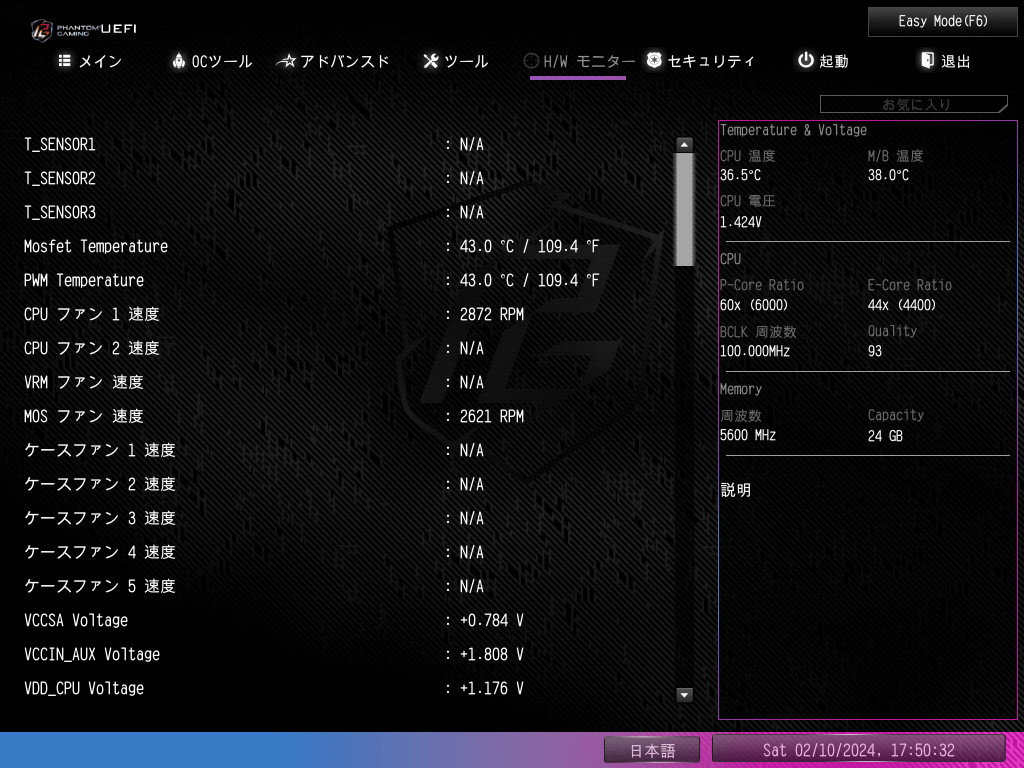Click the +1.808 V value

coord(492,654)
